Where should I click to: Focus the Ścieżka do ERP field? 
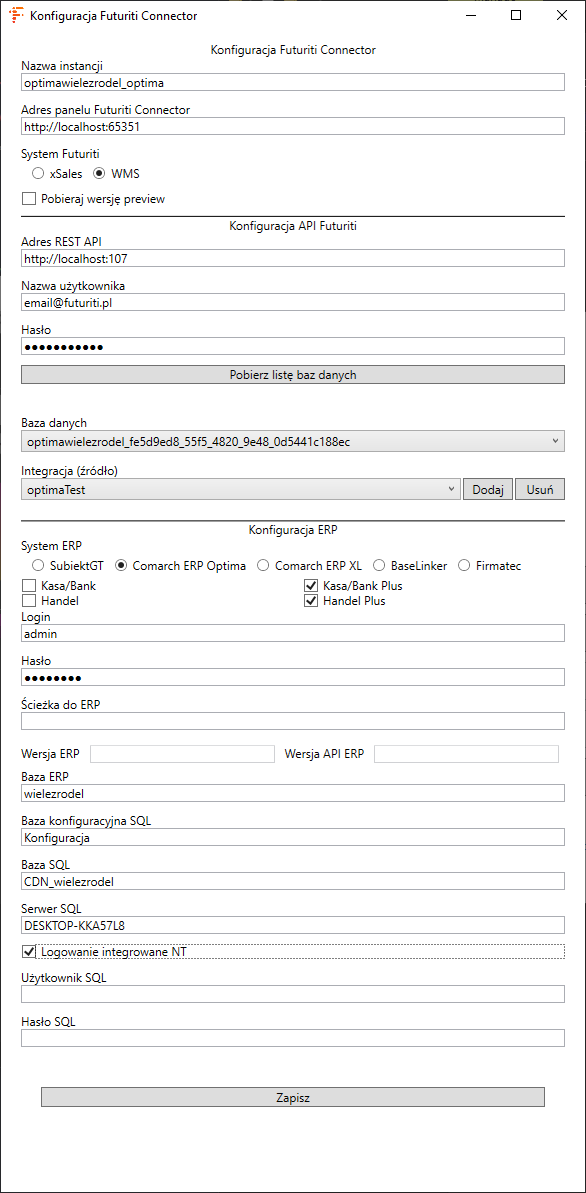pyautogui.click(x=293, y=721)
